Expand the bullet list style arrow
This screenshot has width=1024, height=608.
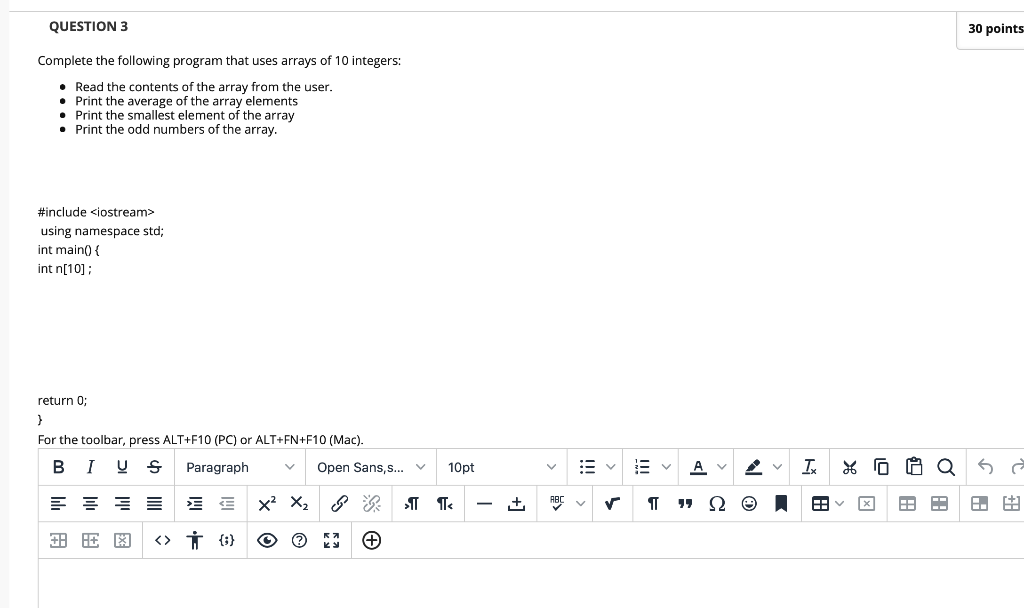pos(611,467)
